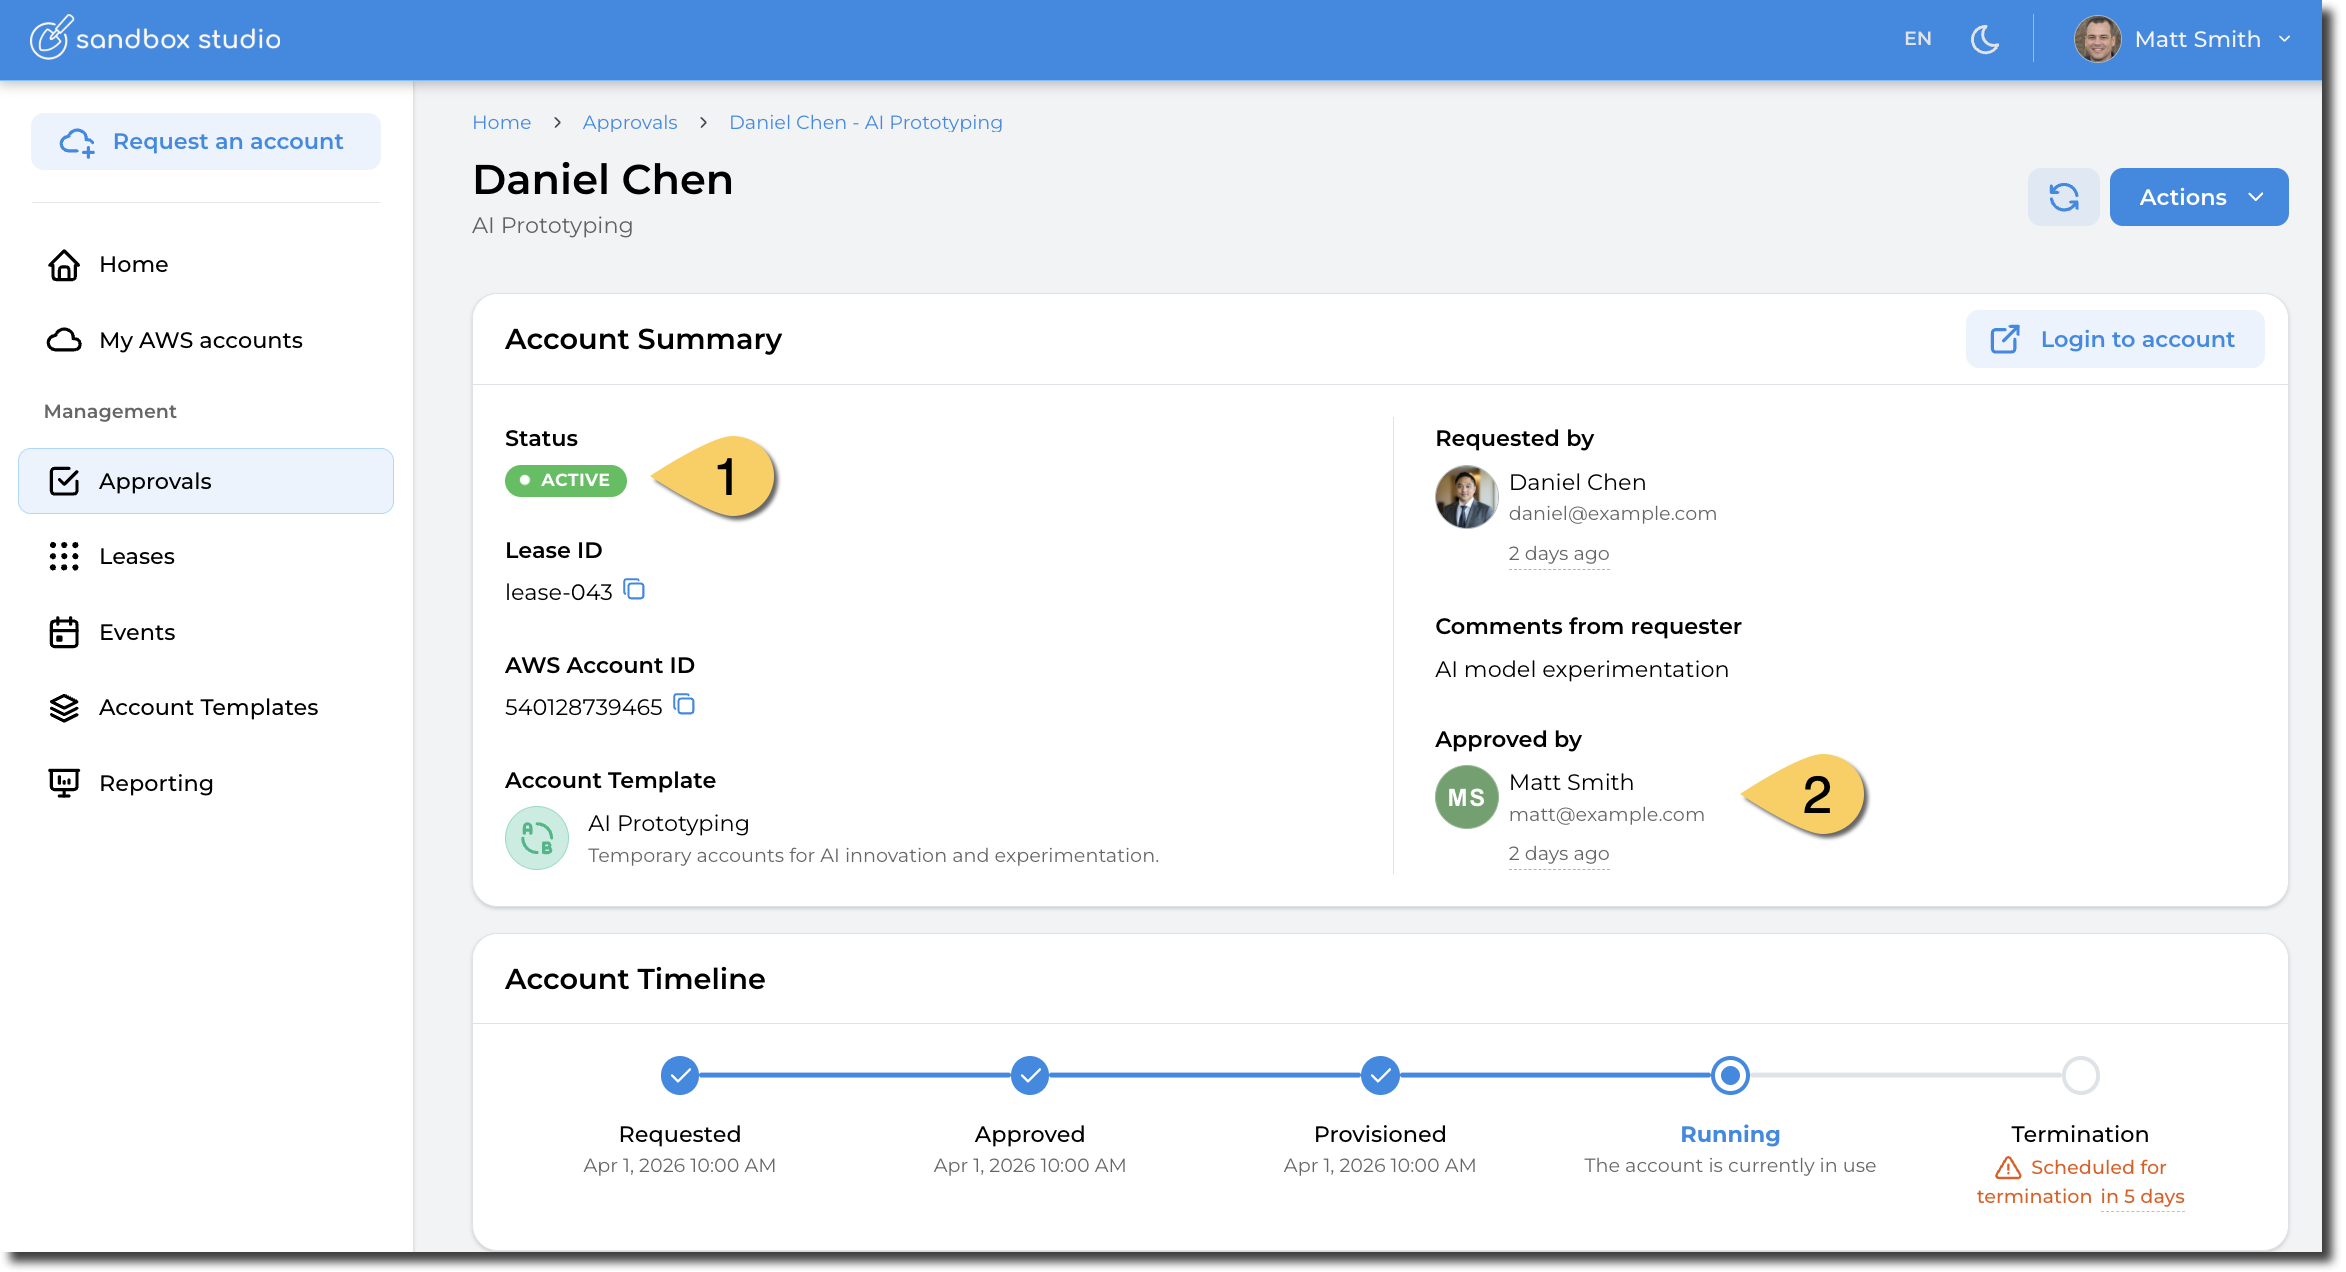
Task: Click the MS approver avatar
Action: (1466, 797)
